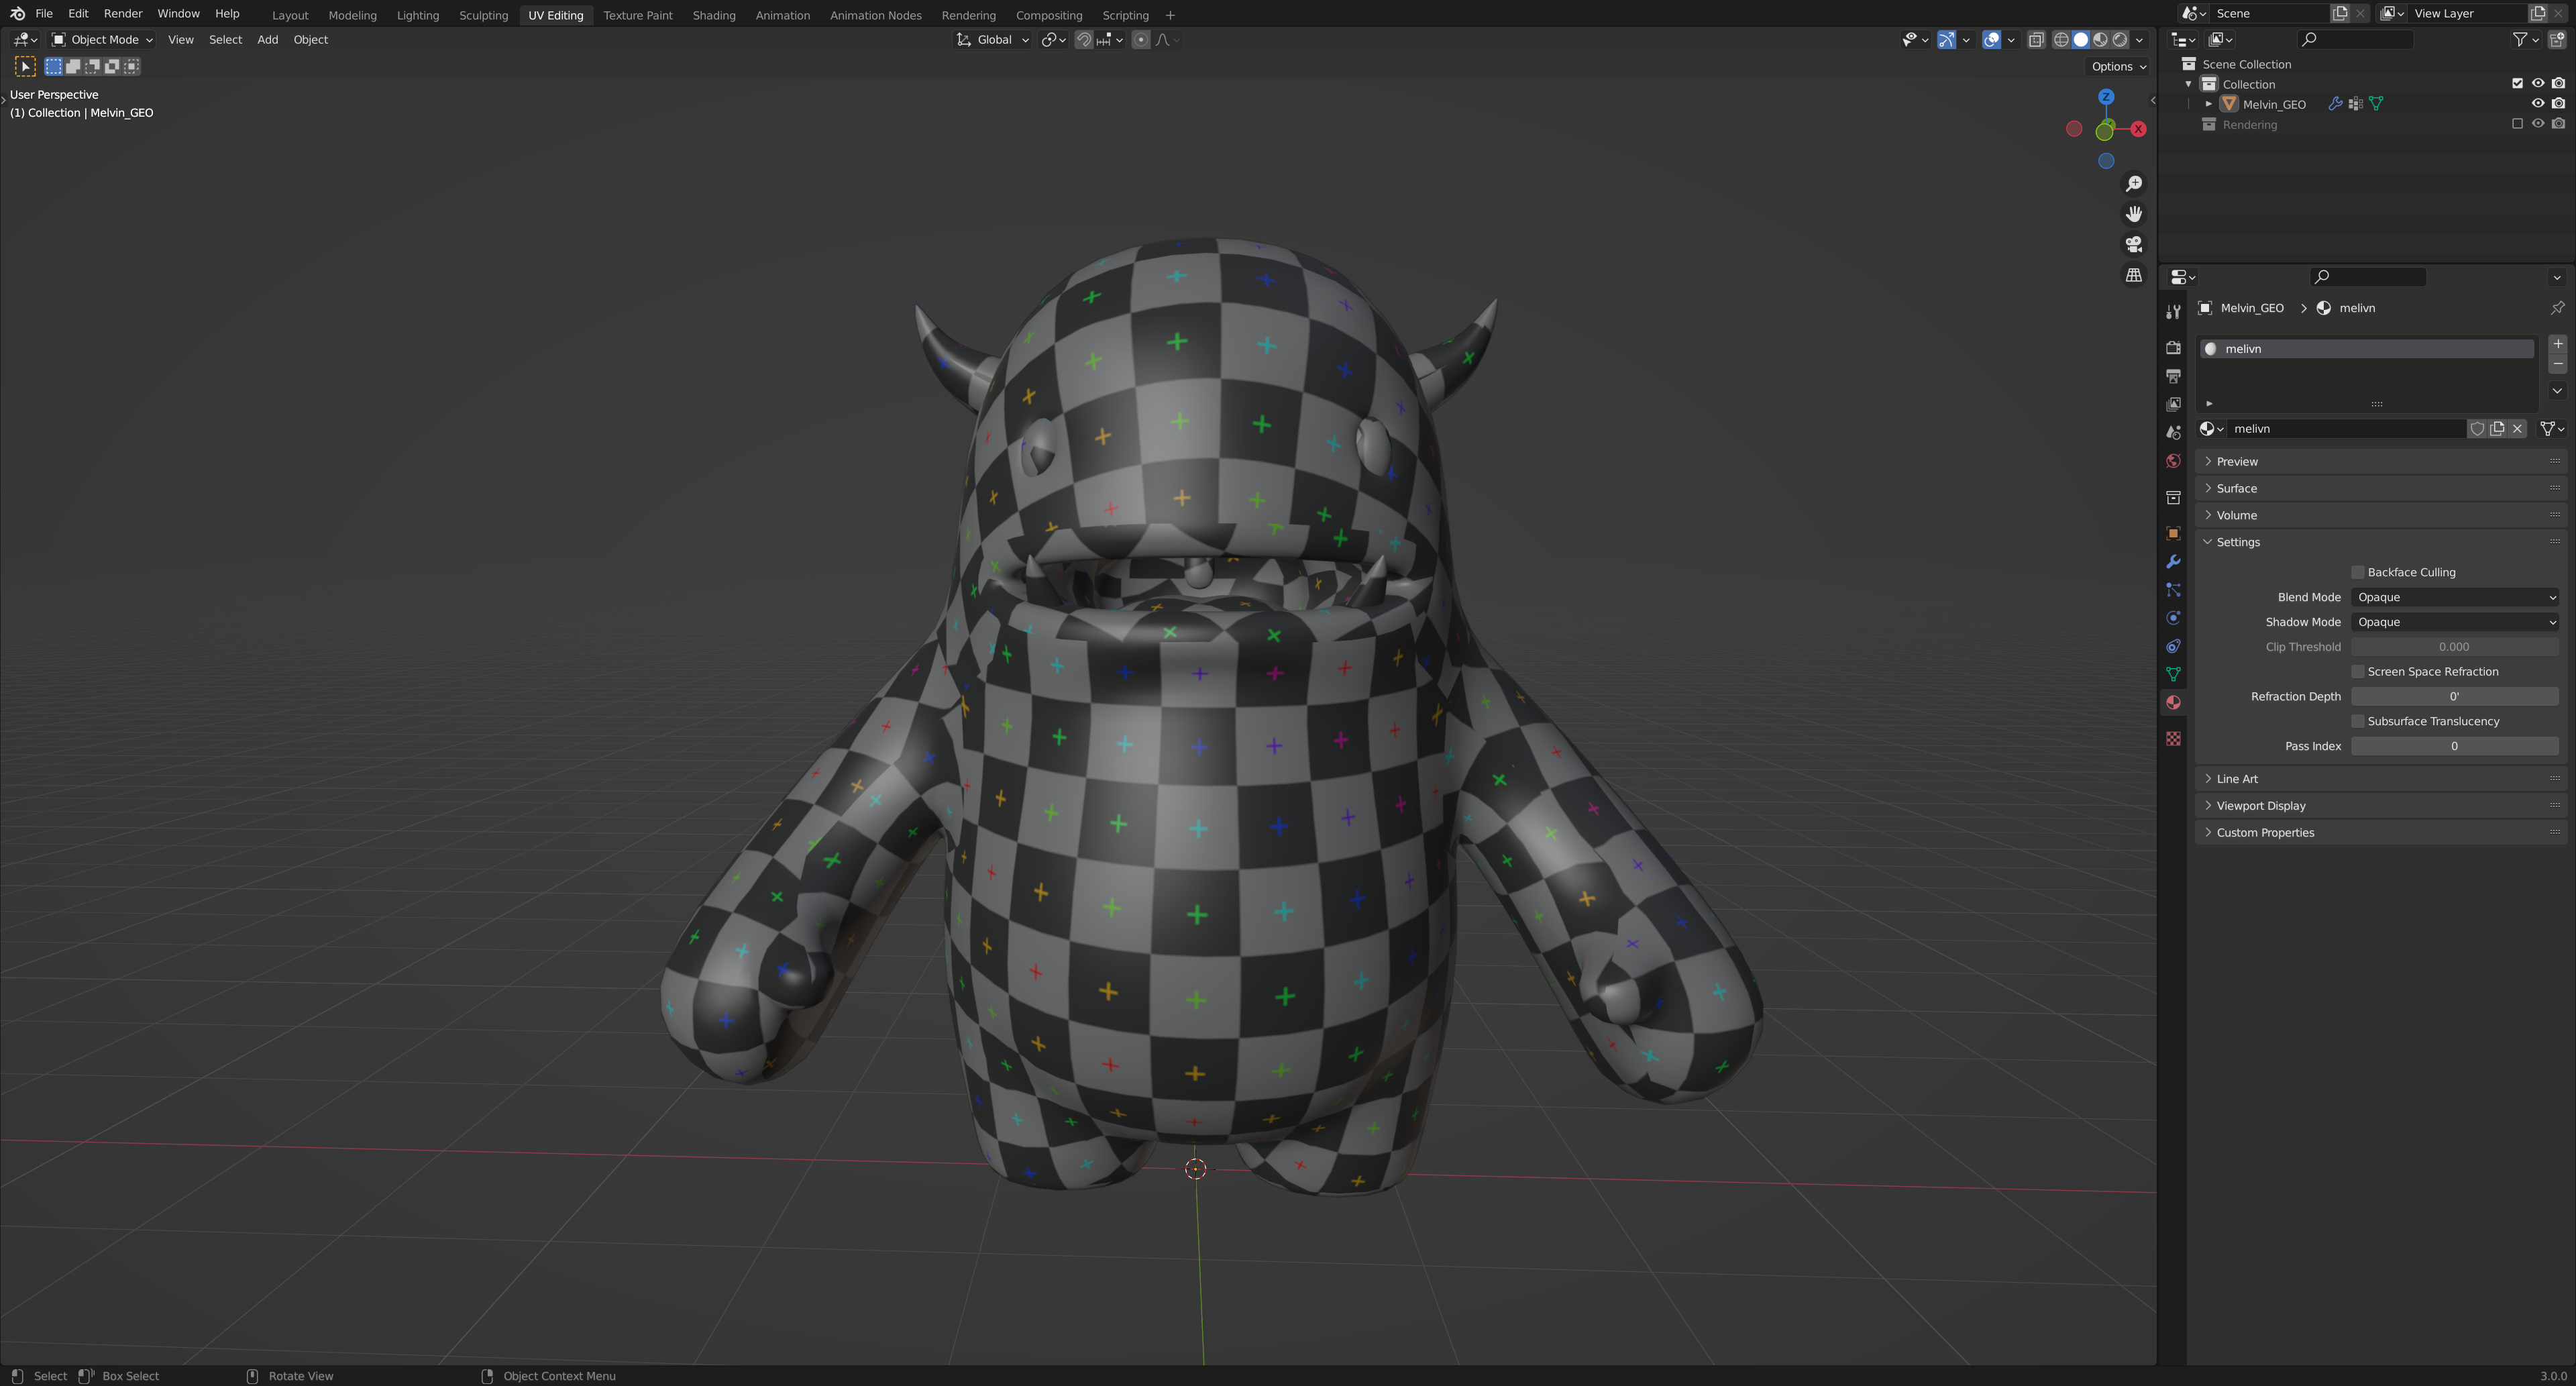Open the Render properties tab icon

pyautogui.click(x=2173, y=347)
